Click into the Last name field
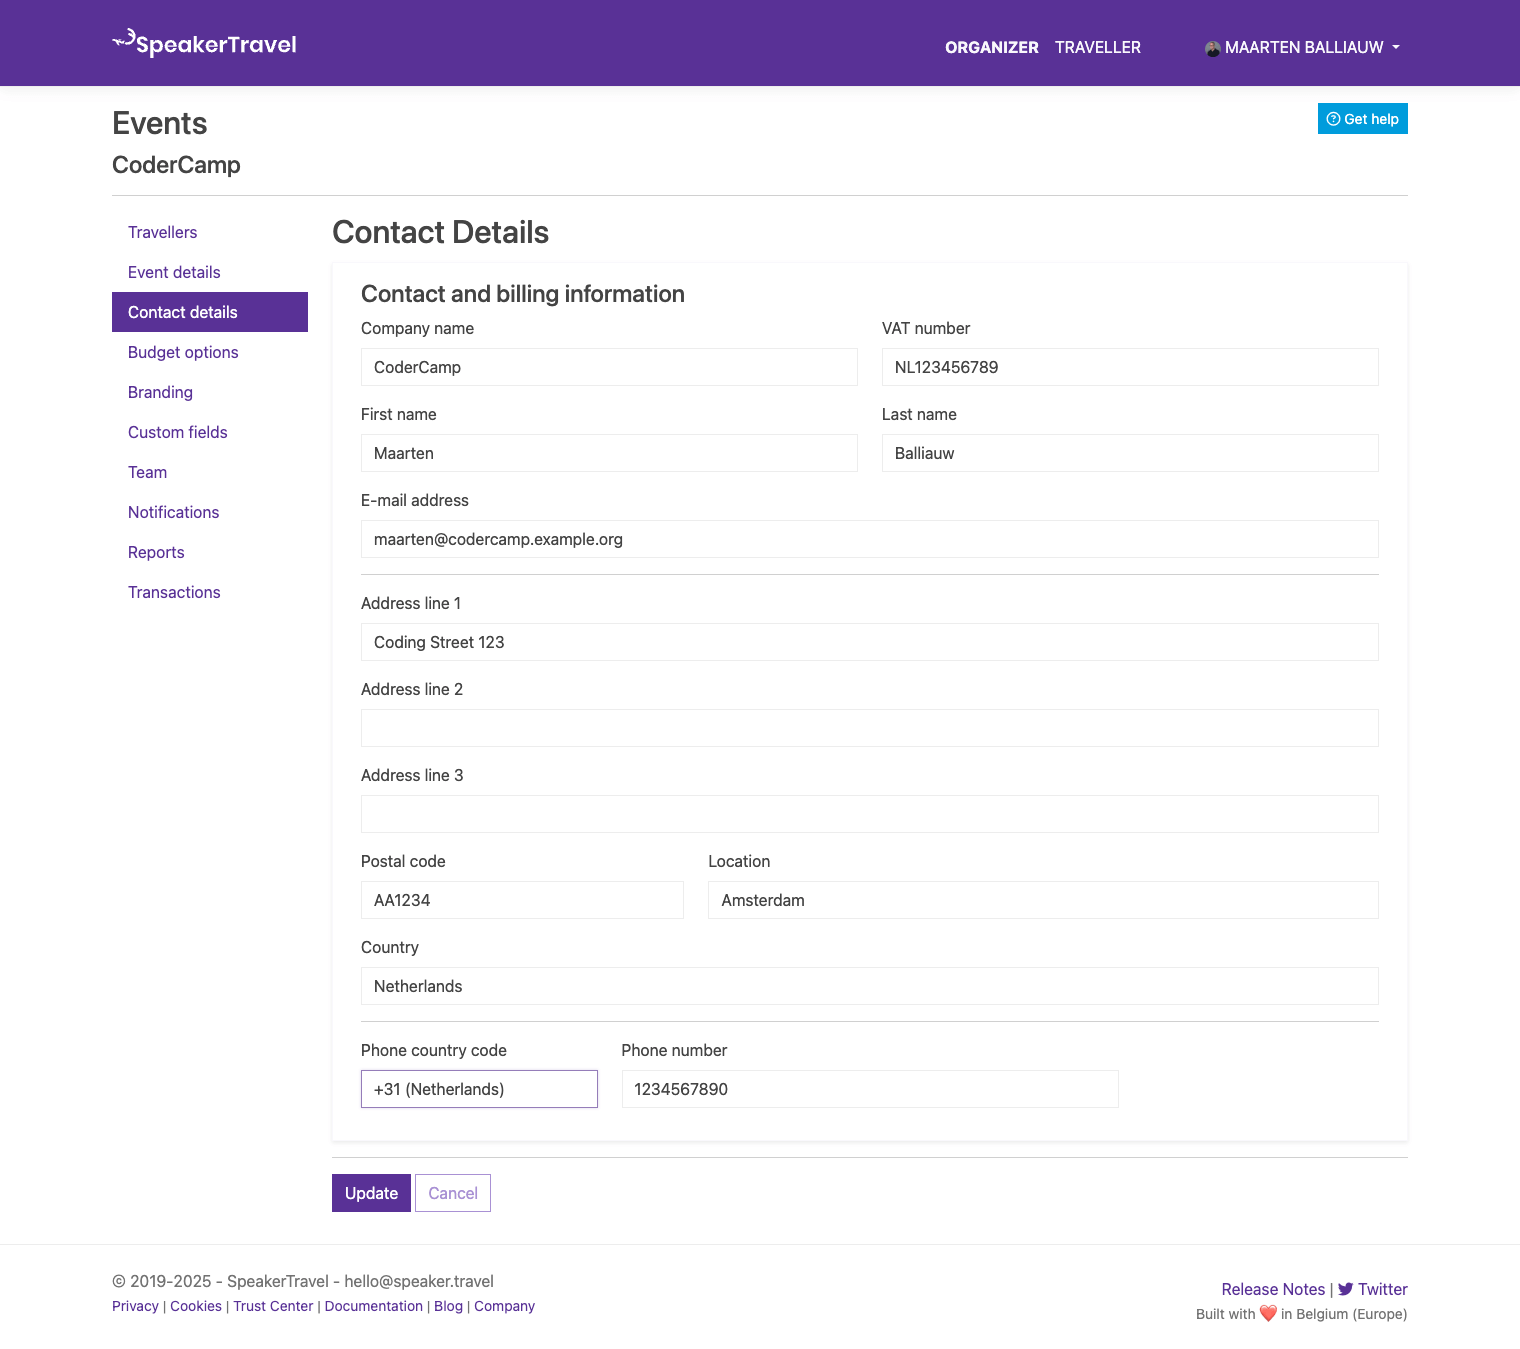The height and width of the screenshot is (1349, 1520). 1130,453
